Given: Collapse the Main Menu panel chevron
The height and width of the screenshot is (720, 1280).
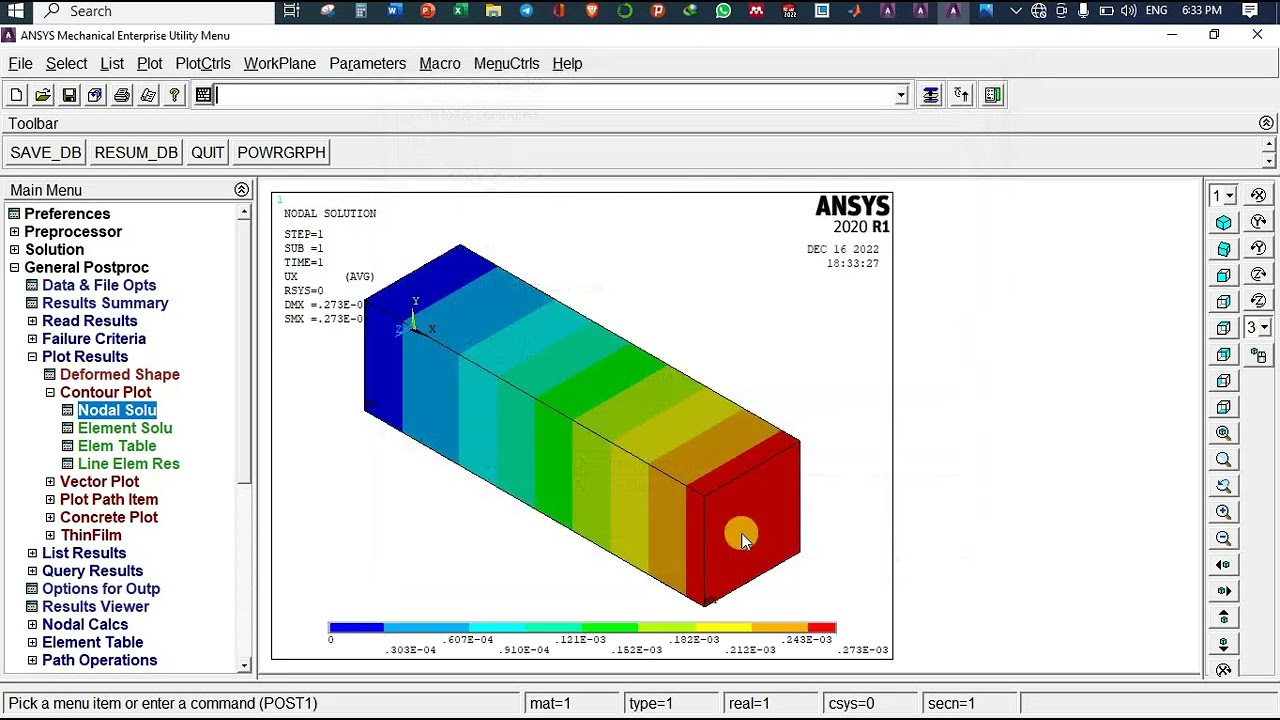Looking at the screenshot, I should 241,190.
